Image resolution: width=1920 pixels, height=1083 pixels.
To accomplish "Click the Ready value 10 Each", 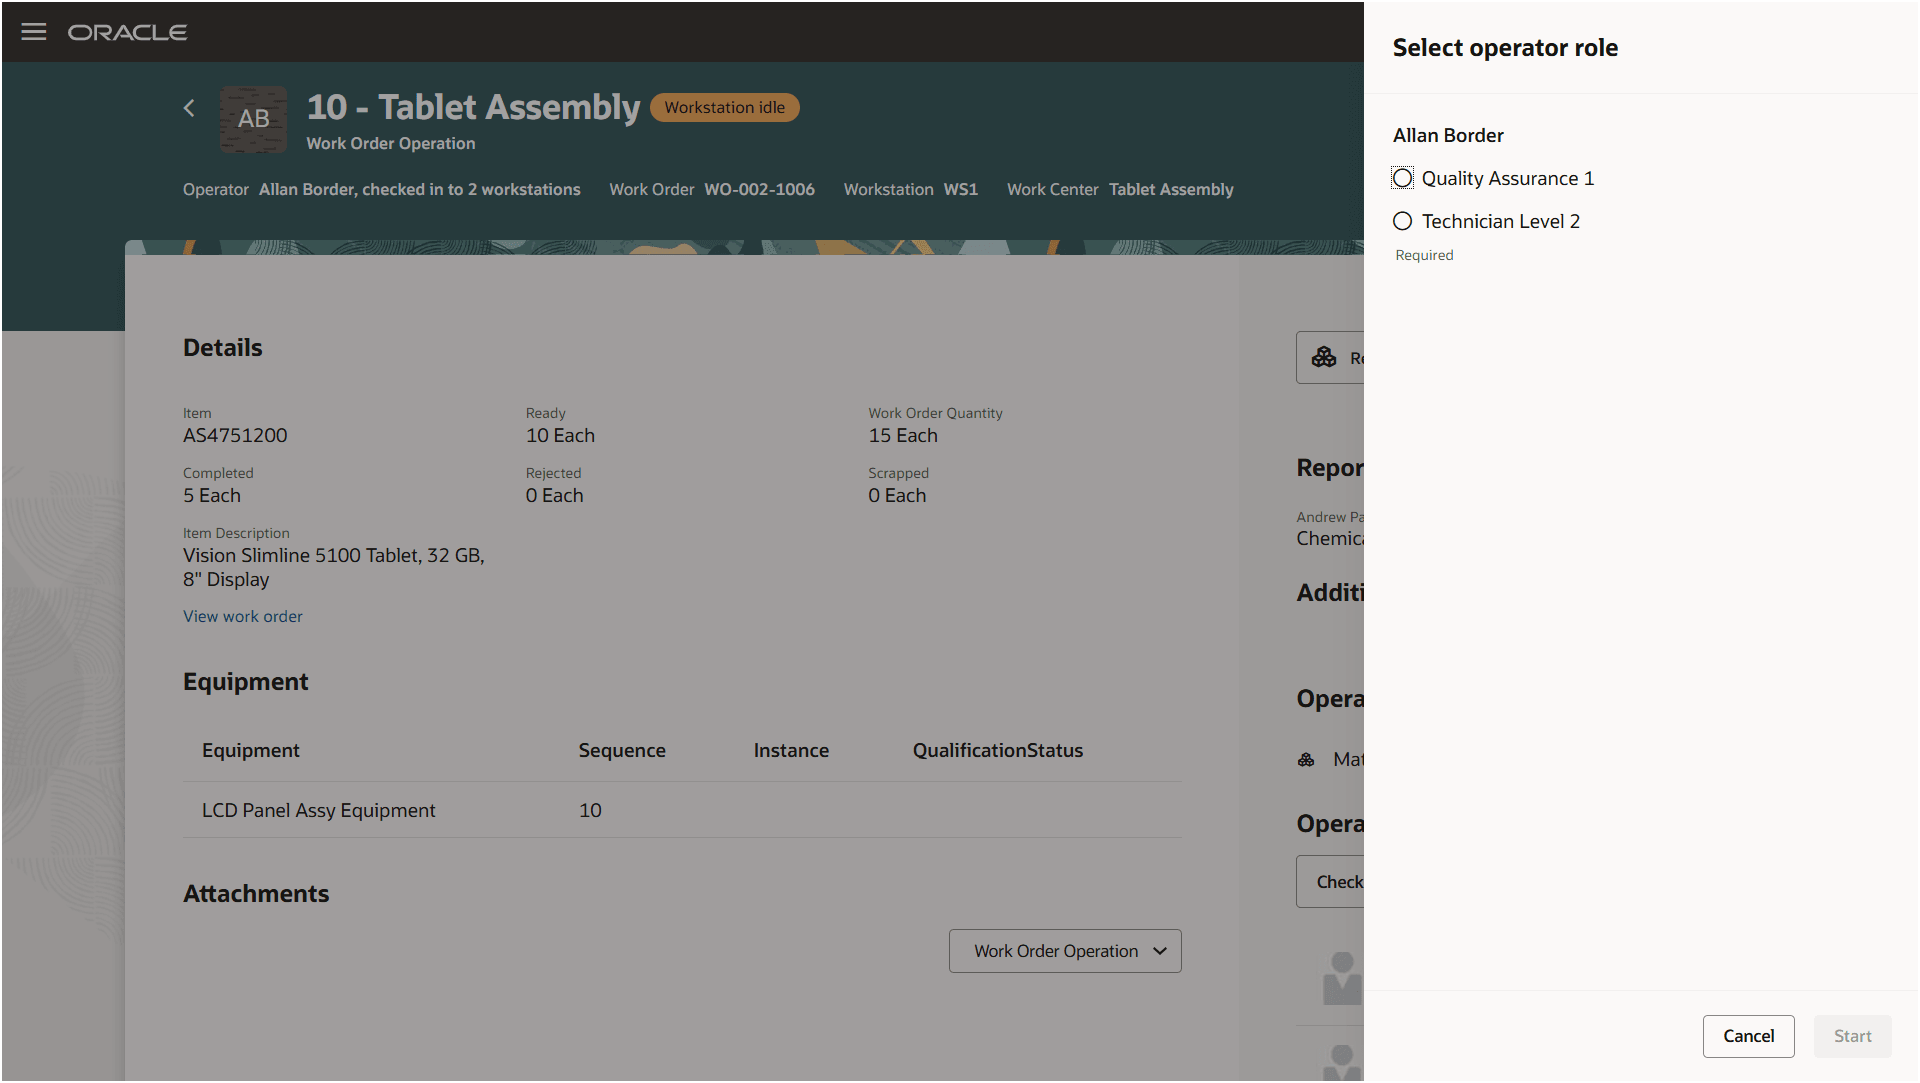I will coord(560,436).
